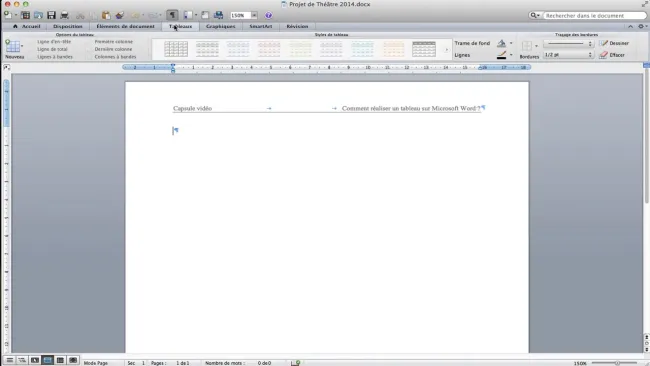Switch to Draft view icon
The height and width of the screenshot is (366, 650).
(9, 360)
